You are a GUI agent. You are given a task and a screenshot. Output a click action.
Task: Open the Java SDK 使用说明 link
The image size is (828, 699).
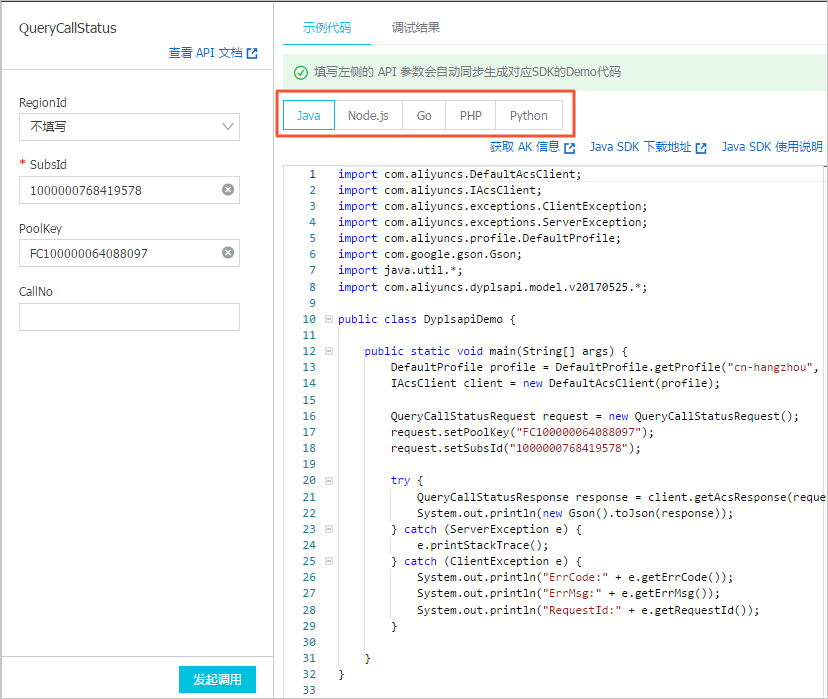click(772, 147)
